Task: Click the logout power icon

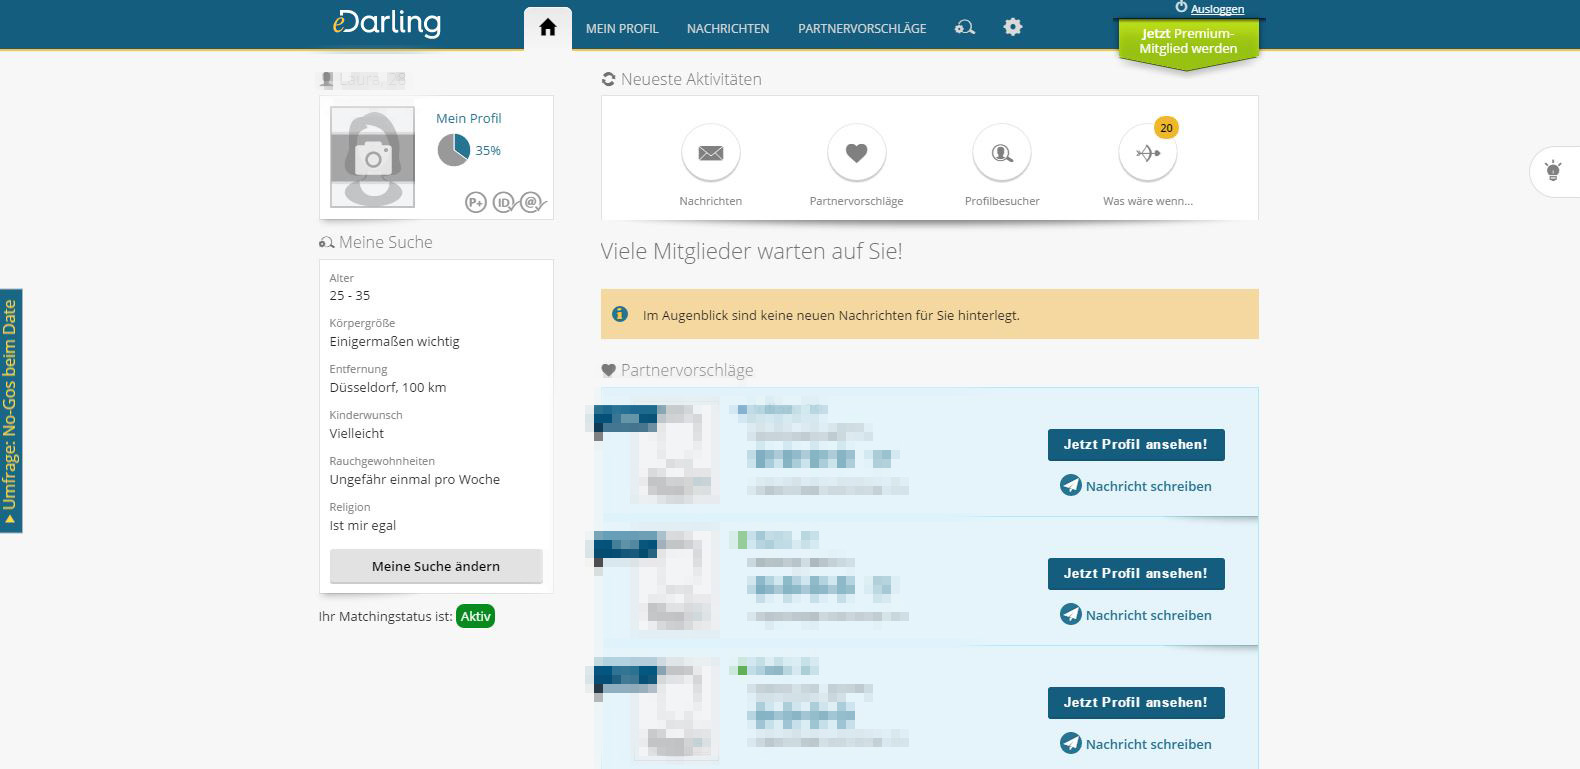Action: click(1181, 7)
